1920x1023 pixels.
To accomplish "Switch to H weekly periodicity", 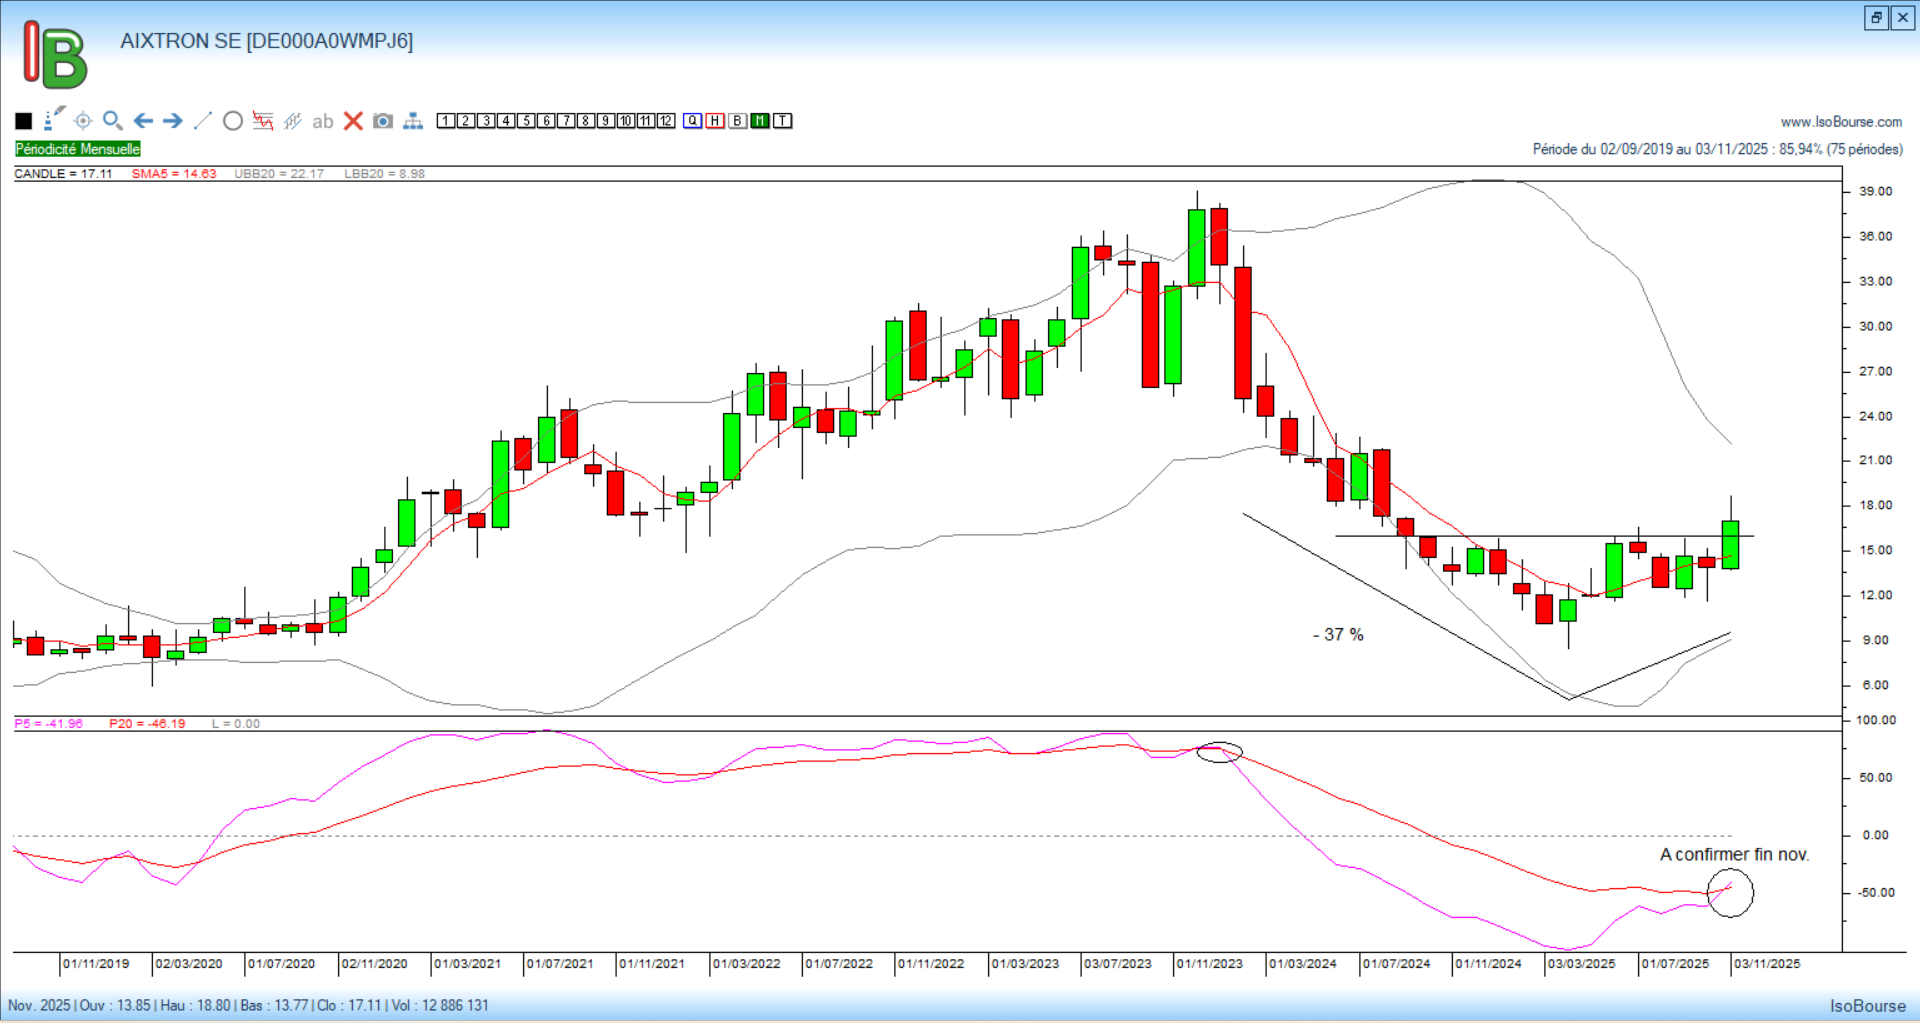I will [715, 121].
